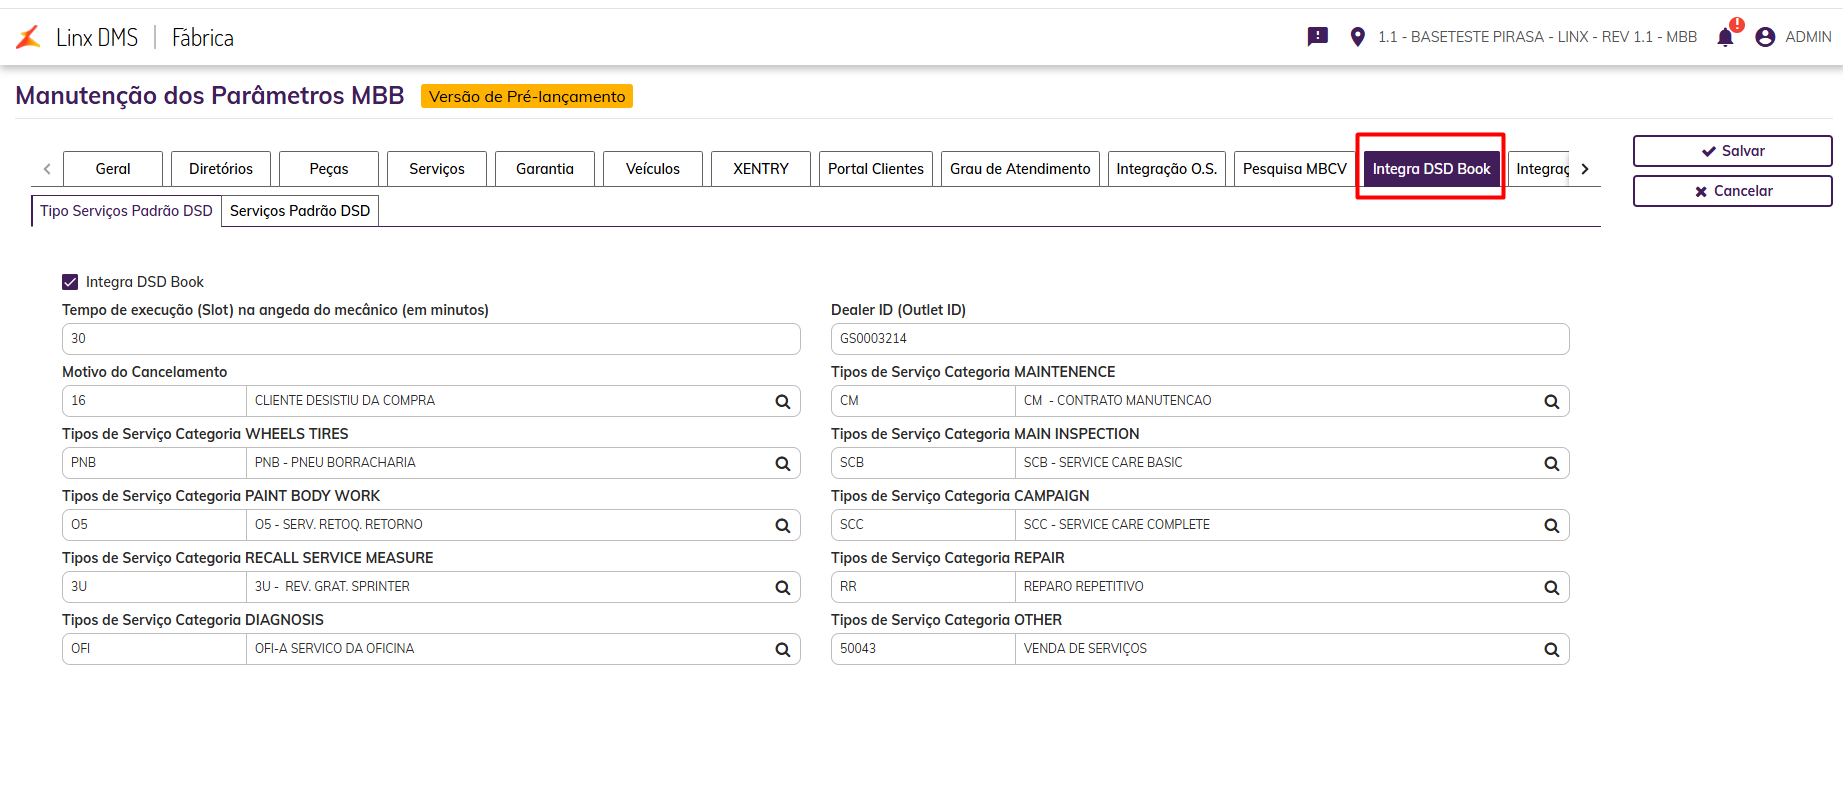Screen dimensions: 1843x786
Task: Click the PNB code field for WHEELS TIRES
Action: point(154,463)
